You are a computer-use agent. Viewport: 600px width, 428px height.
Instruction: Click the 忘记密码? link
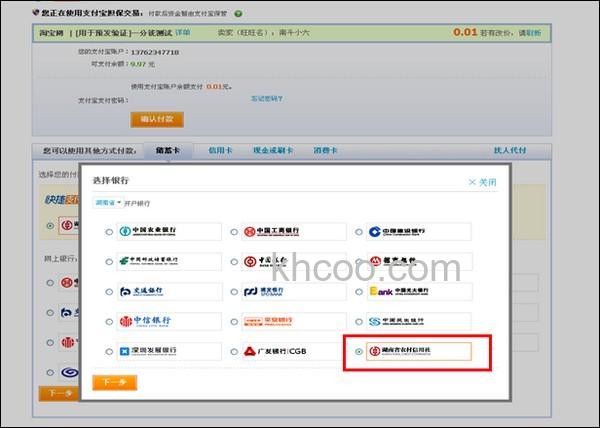tap(267, 99)
